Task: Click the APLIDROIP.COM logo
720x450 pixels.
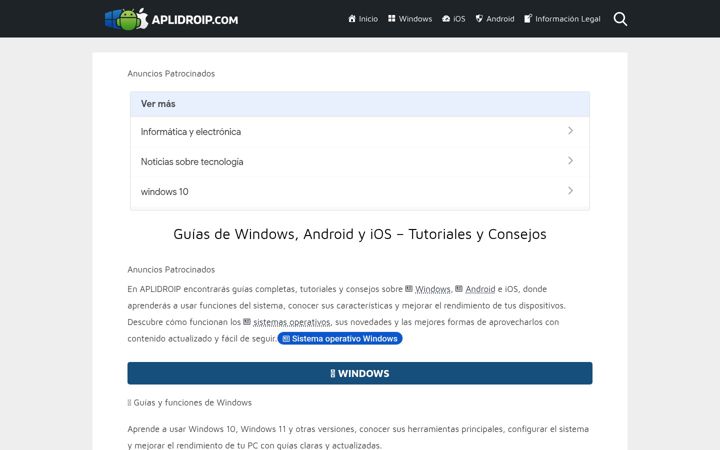Action: (171, 19)
